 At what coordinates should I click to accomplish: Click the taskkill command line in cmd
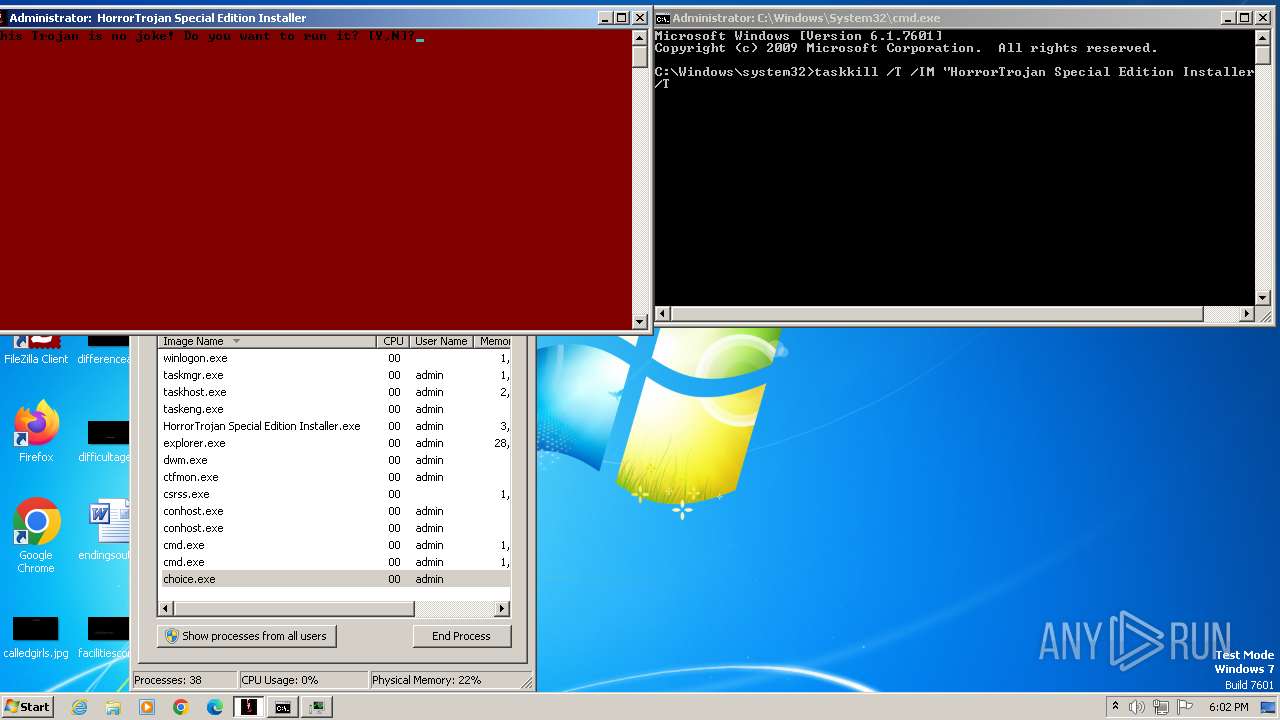pos(954,77)
